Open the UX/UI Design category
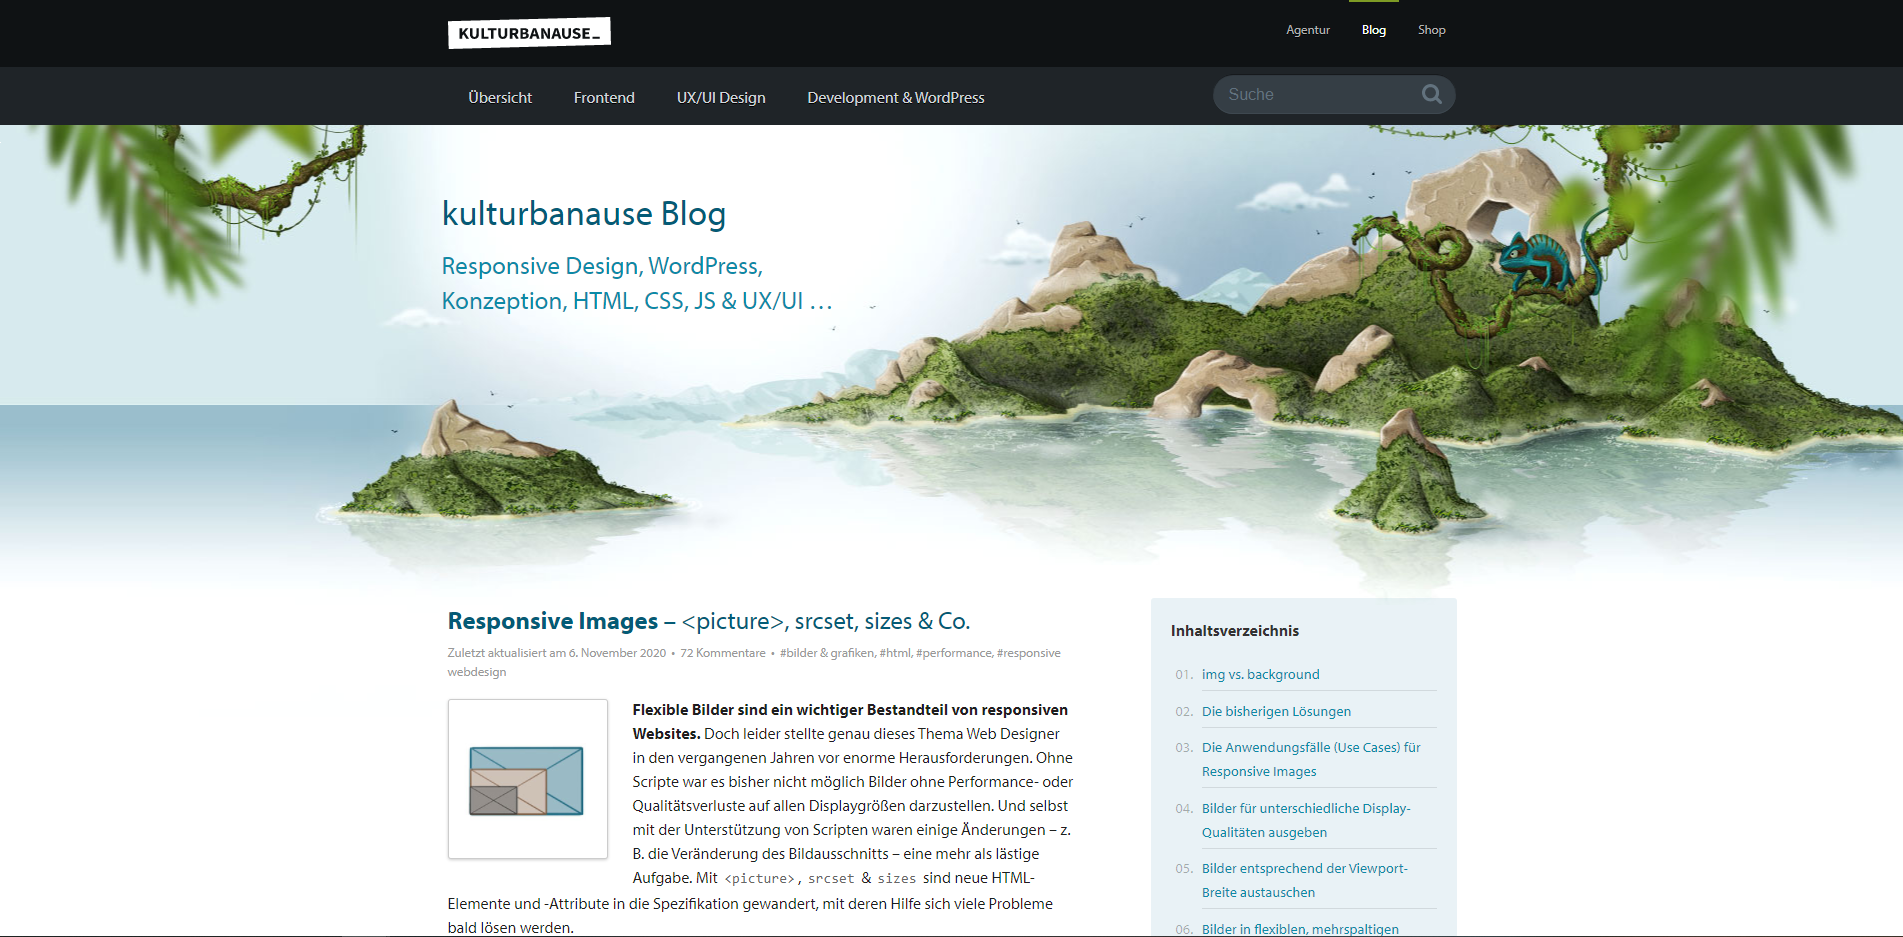1903x937 pixels. pos(720,98)
